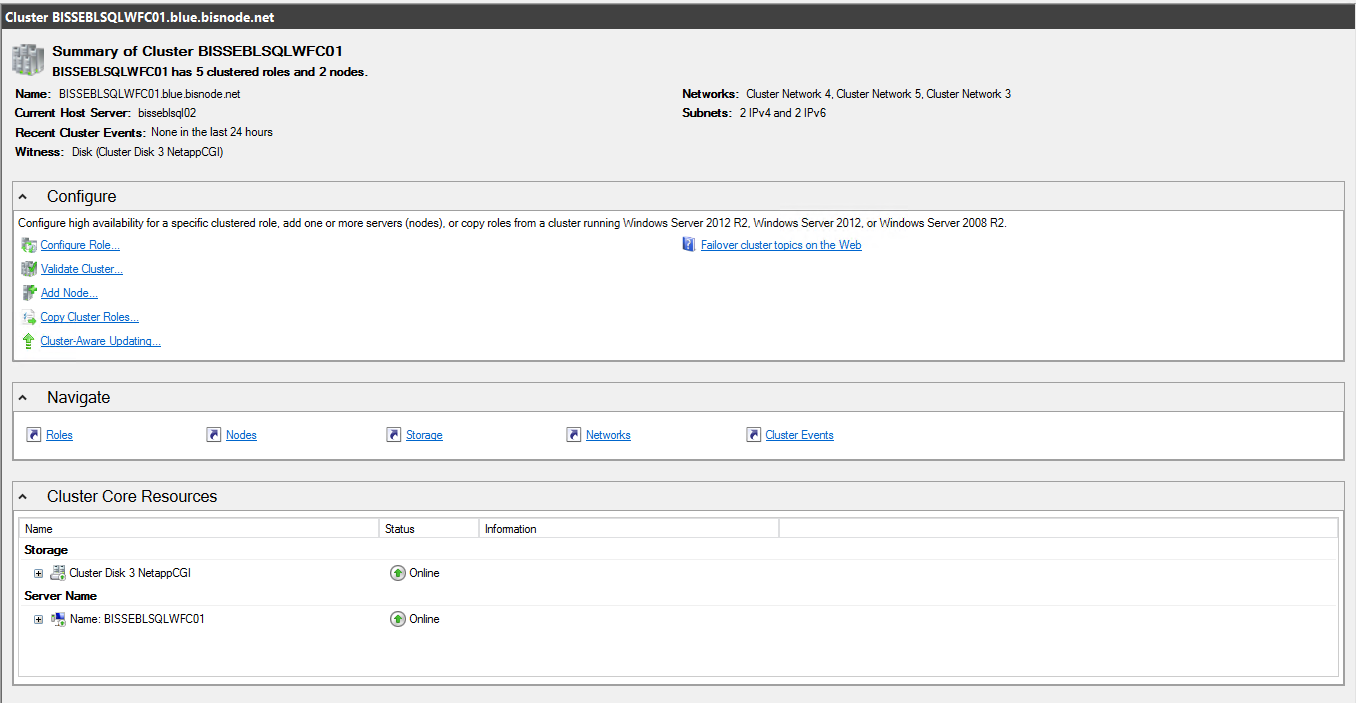Click the cluster summary server icon

[x=29, y=60]
